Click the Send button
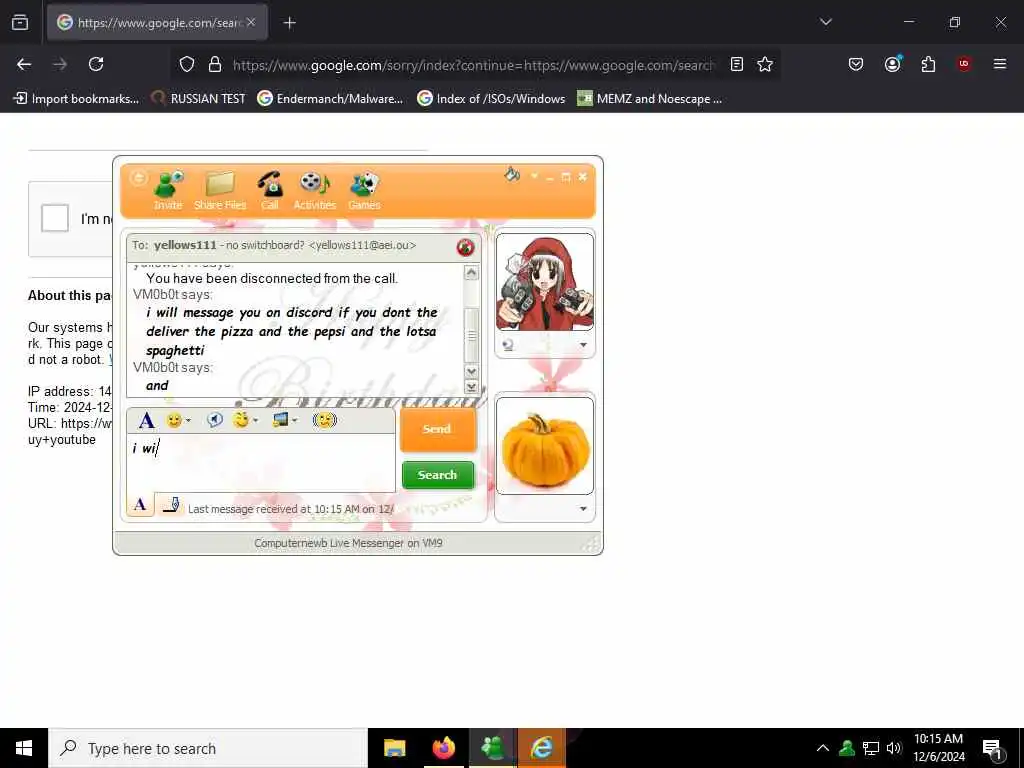Screen dimensions: 1024x768 437,429
